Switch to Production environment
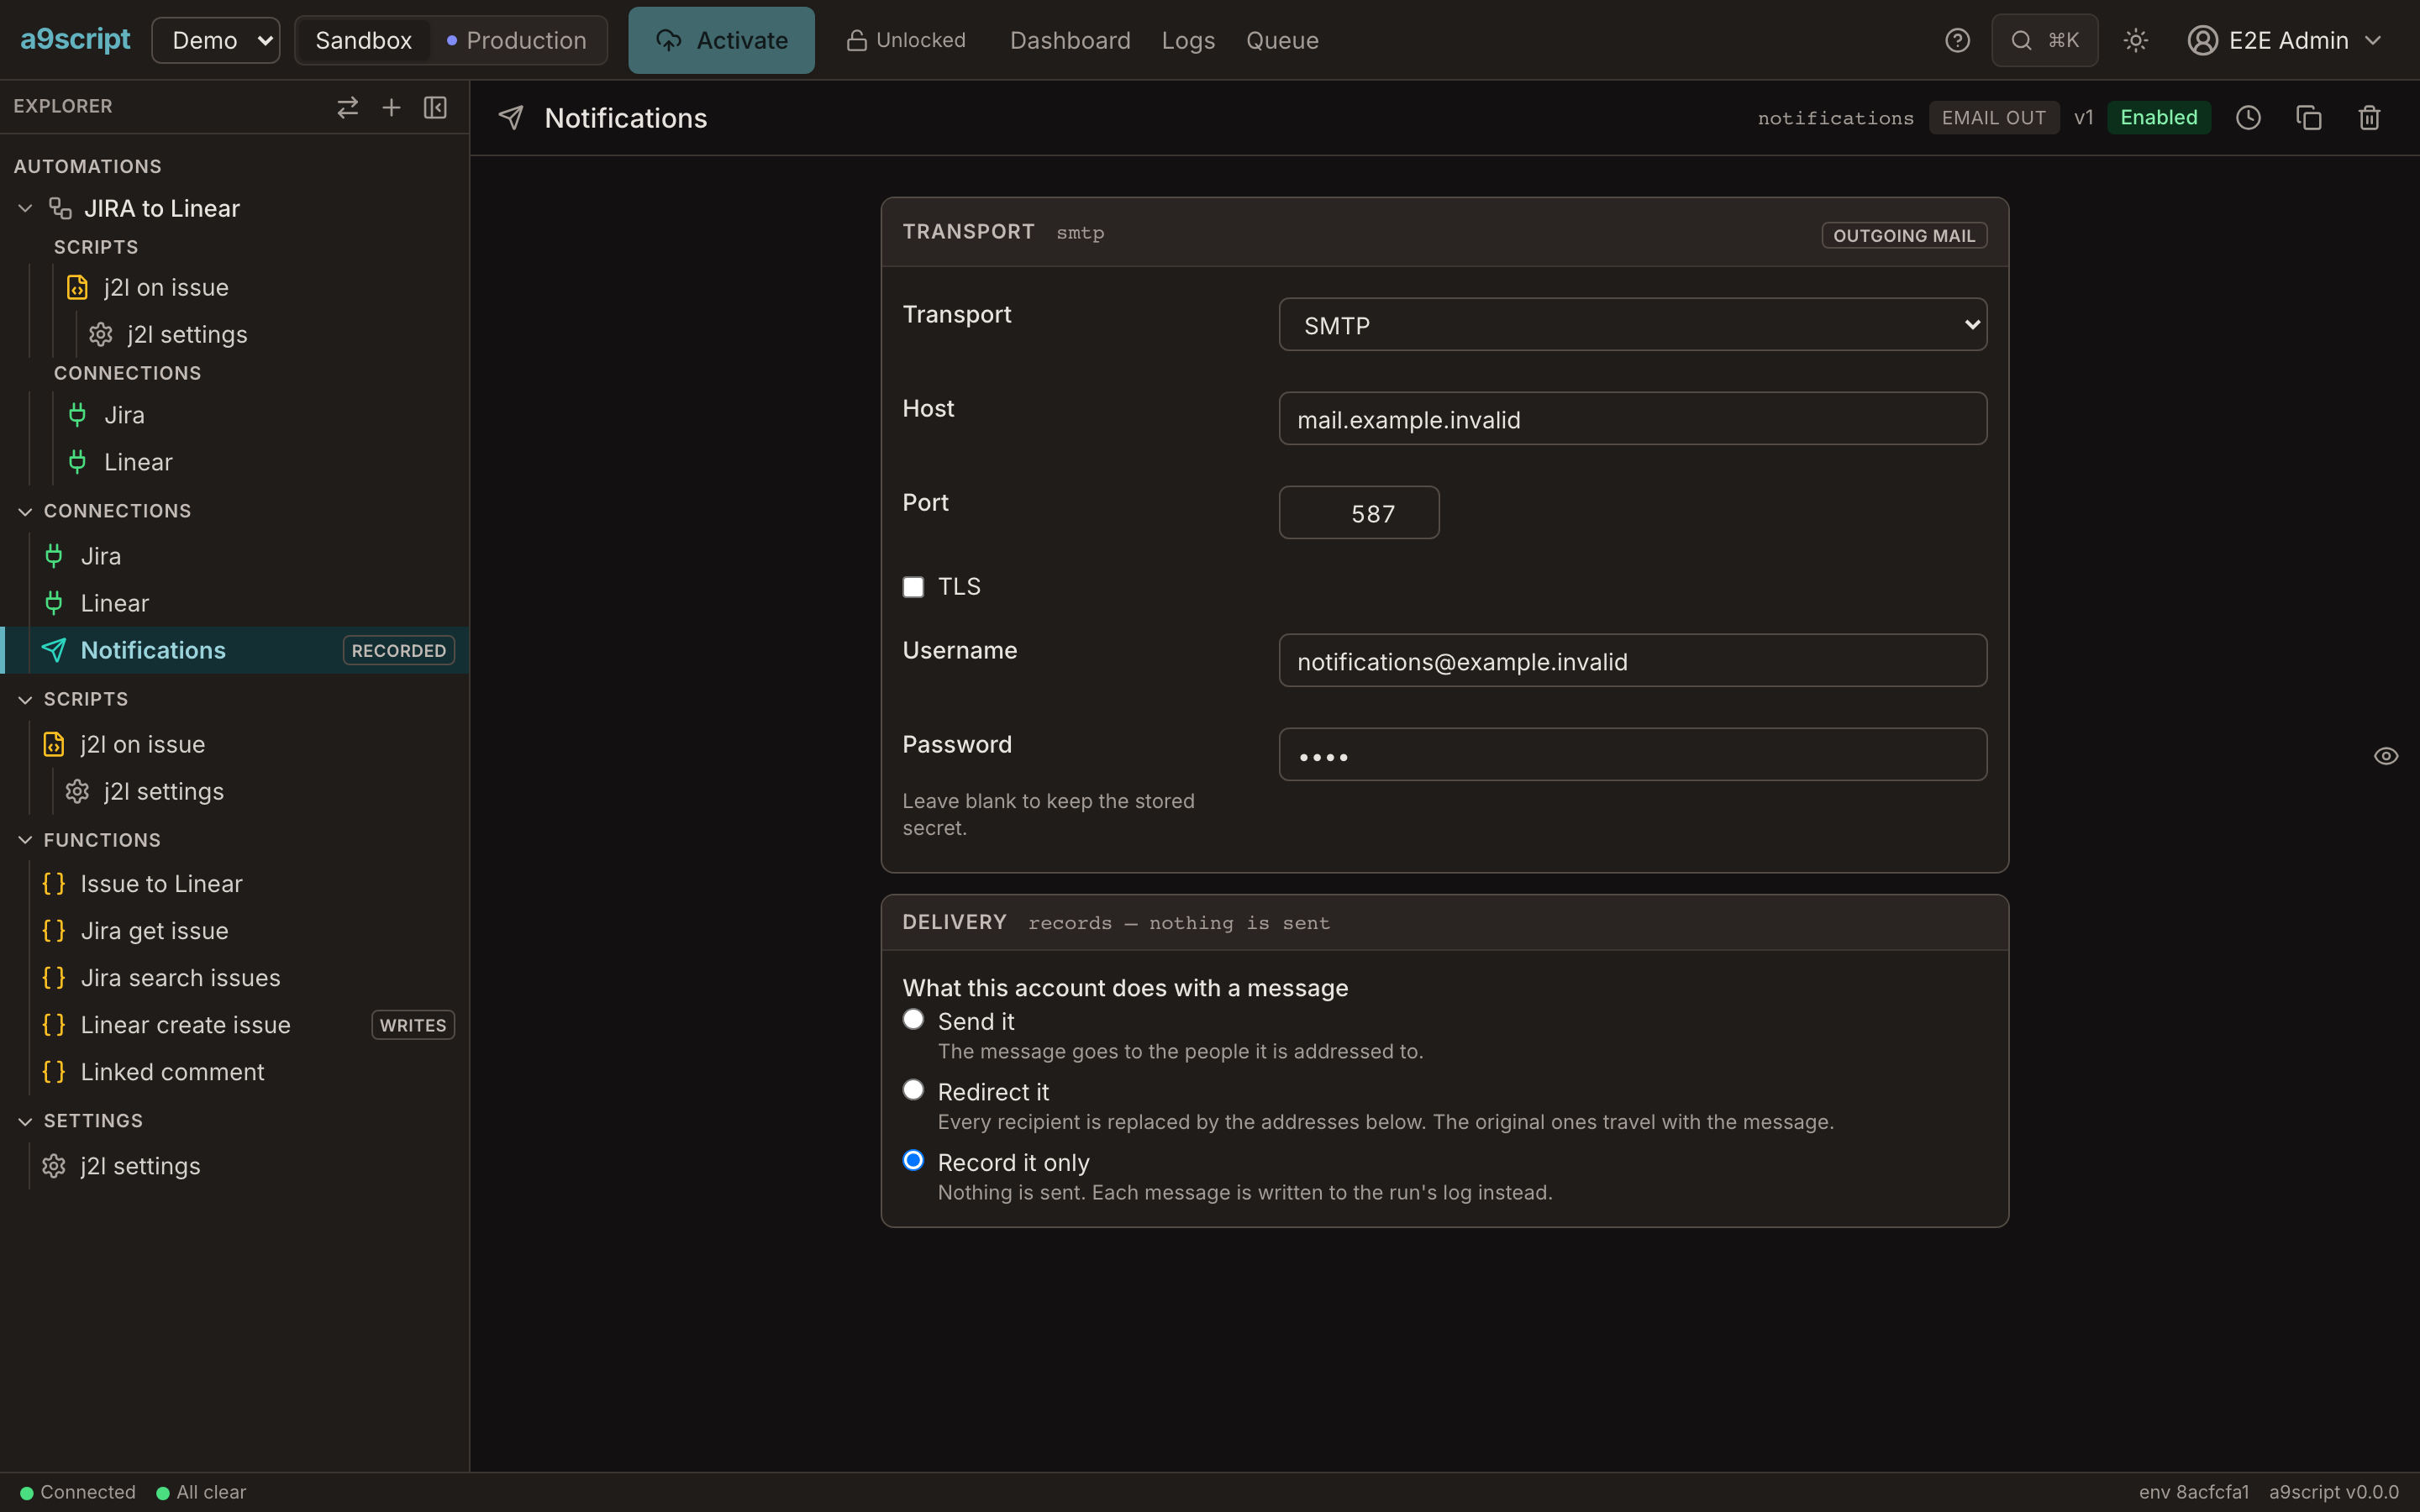The image size is (2420, 1512). coord(517,40)
